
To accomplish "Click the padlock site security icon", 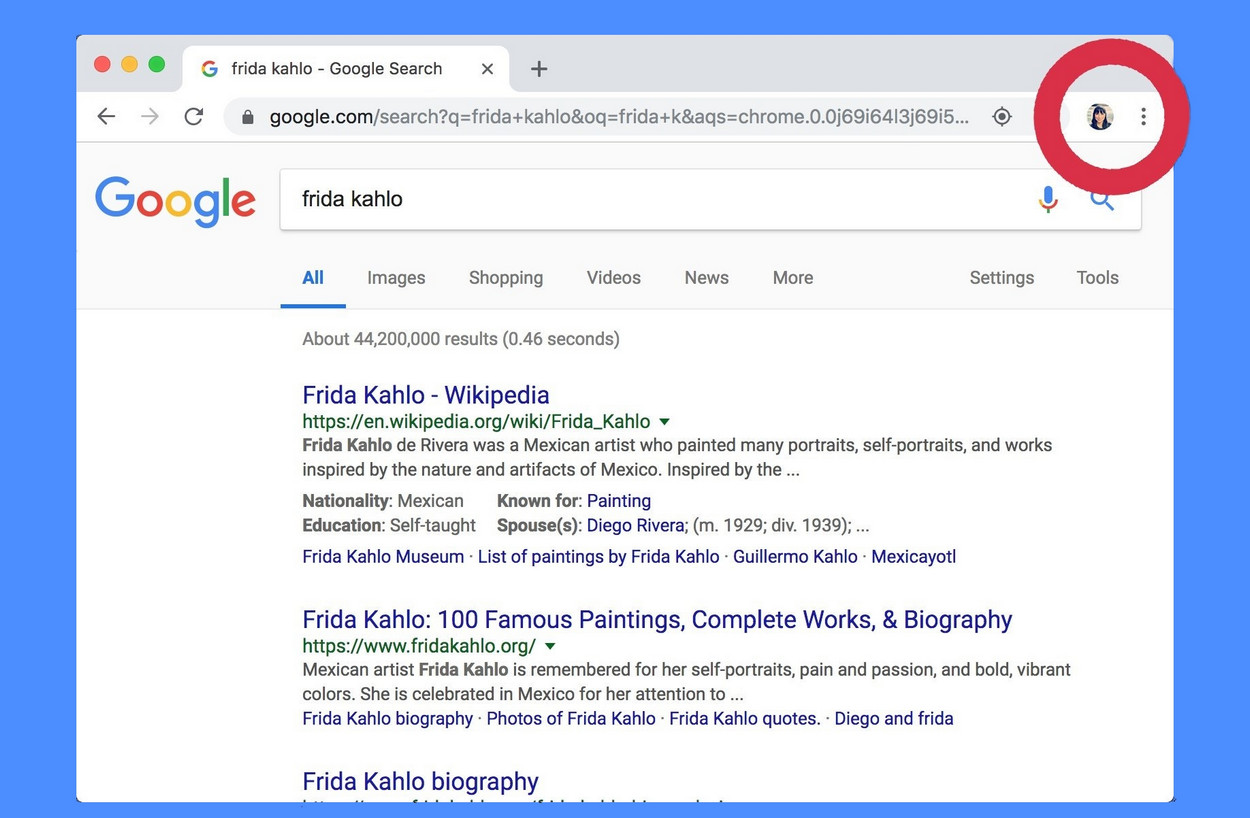I will pos(247,117).
